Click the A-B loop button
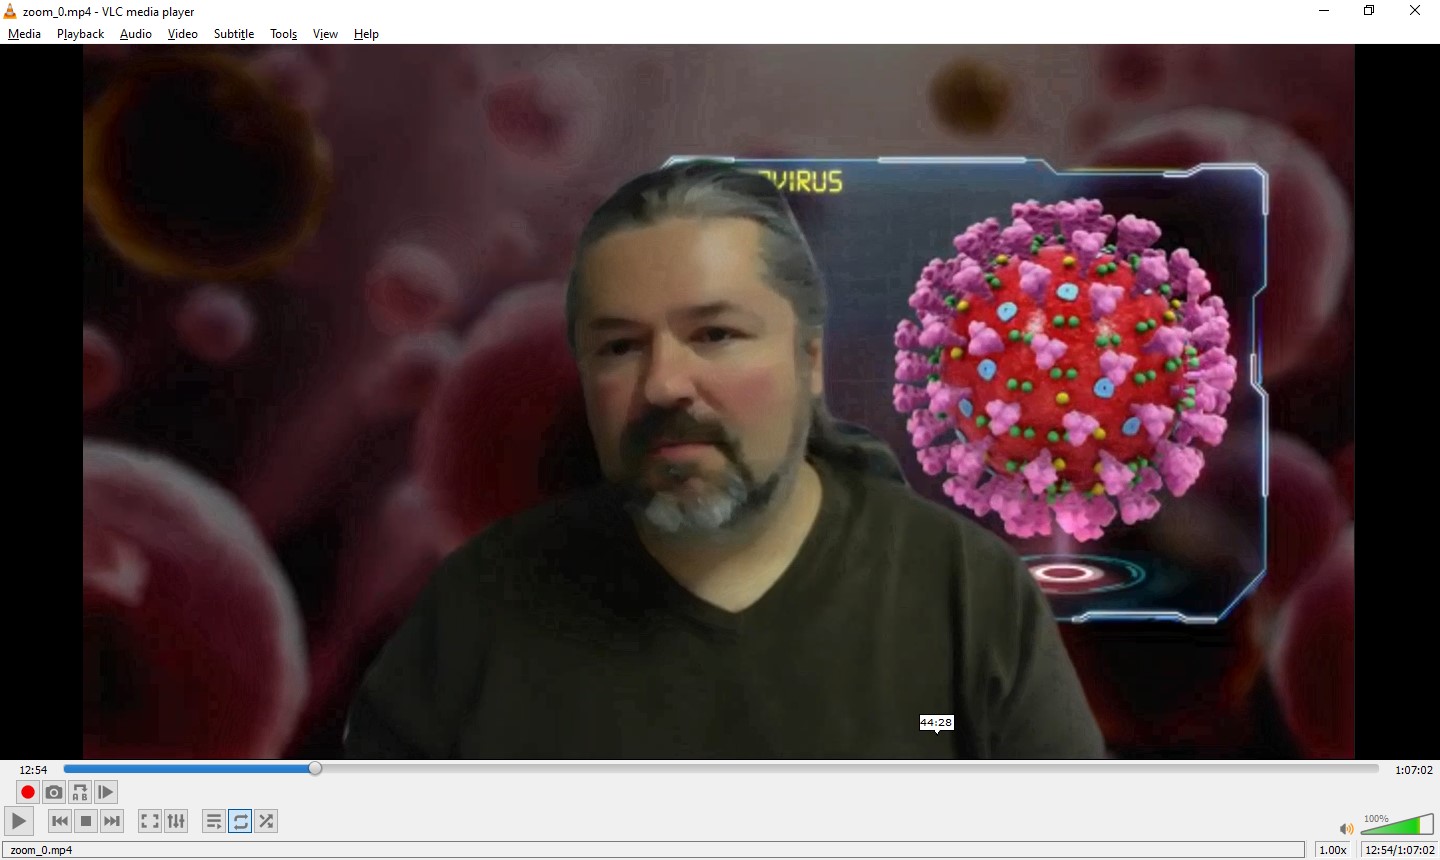 click(x=80, y=793)
